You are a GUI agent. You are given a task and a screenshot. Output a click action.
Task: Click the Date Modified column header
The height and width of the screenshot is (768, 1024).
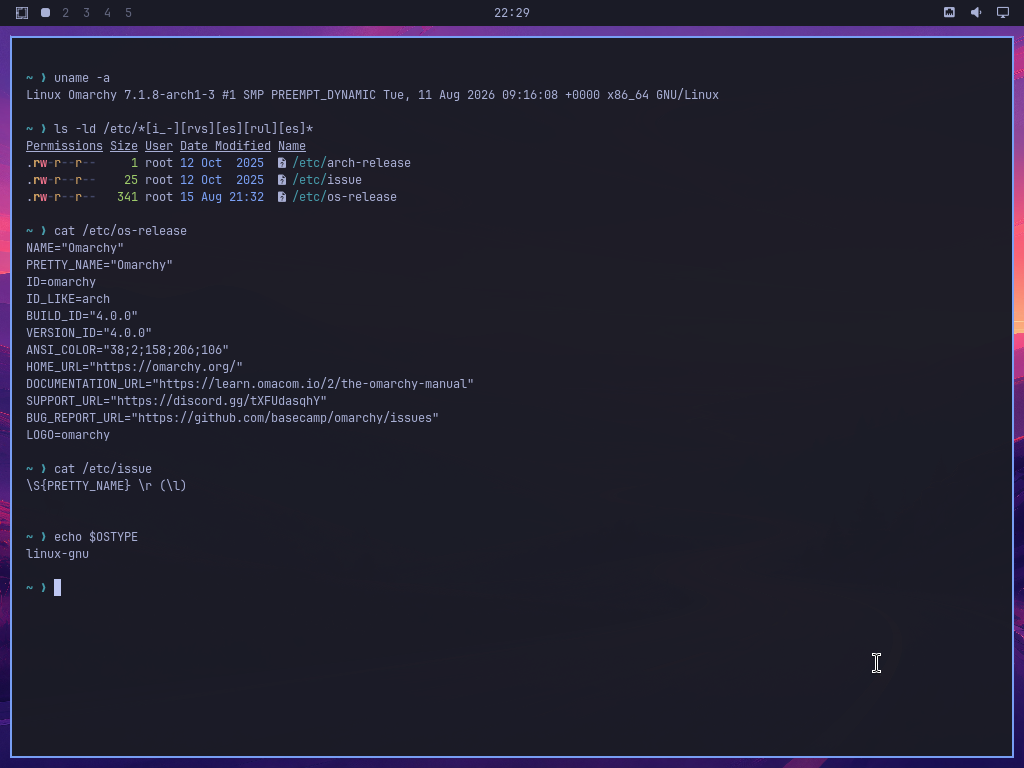coord(225,146)
